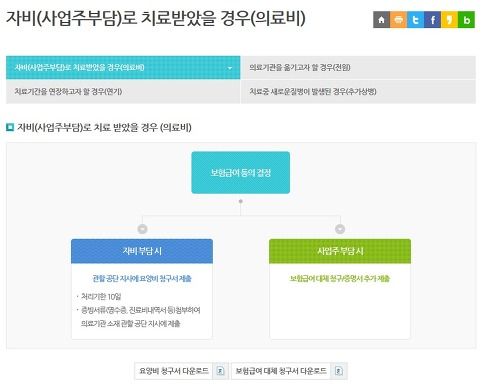500x384 pixels.
Task: Click section heading 자비(사업주부담)로 치료 받았을 경우
Action: point(104,127)
